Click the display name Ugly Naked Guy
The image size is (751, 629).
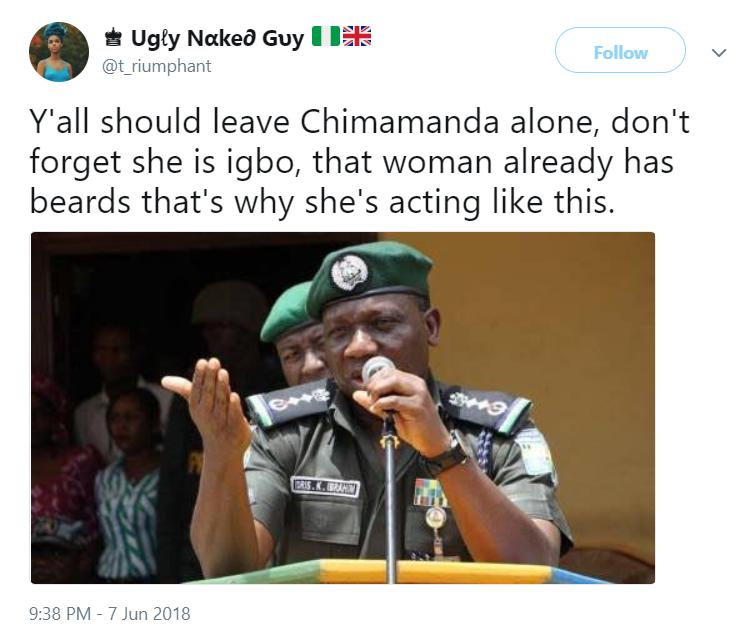217,38
